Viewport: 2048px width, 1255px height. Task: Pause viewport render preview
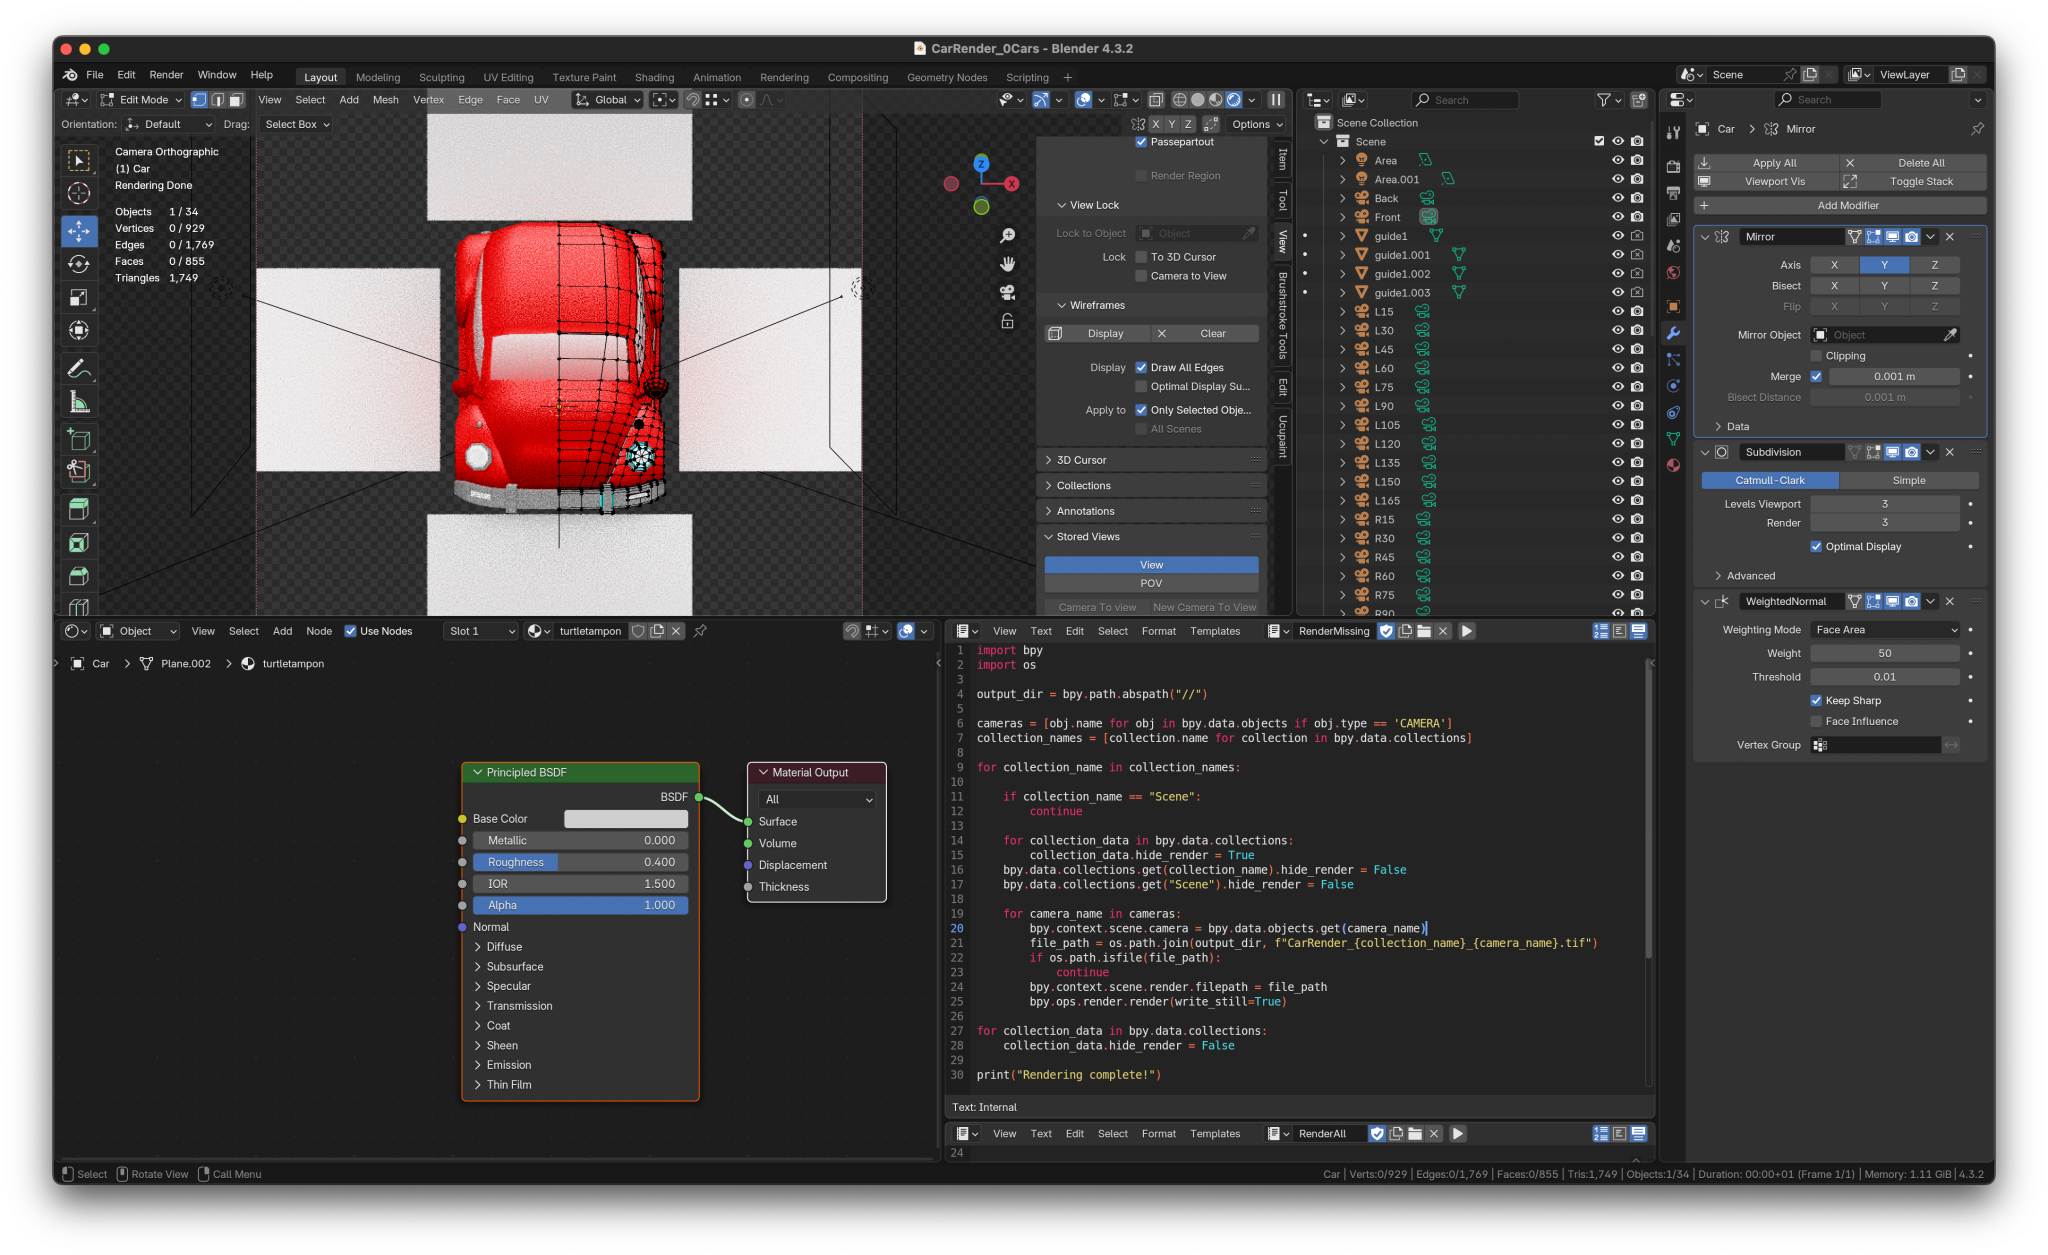click(1276, 100)
